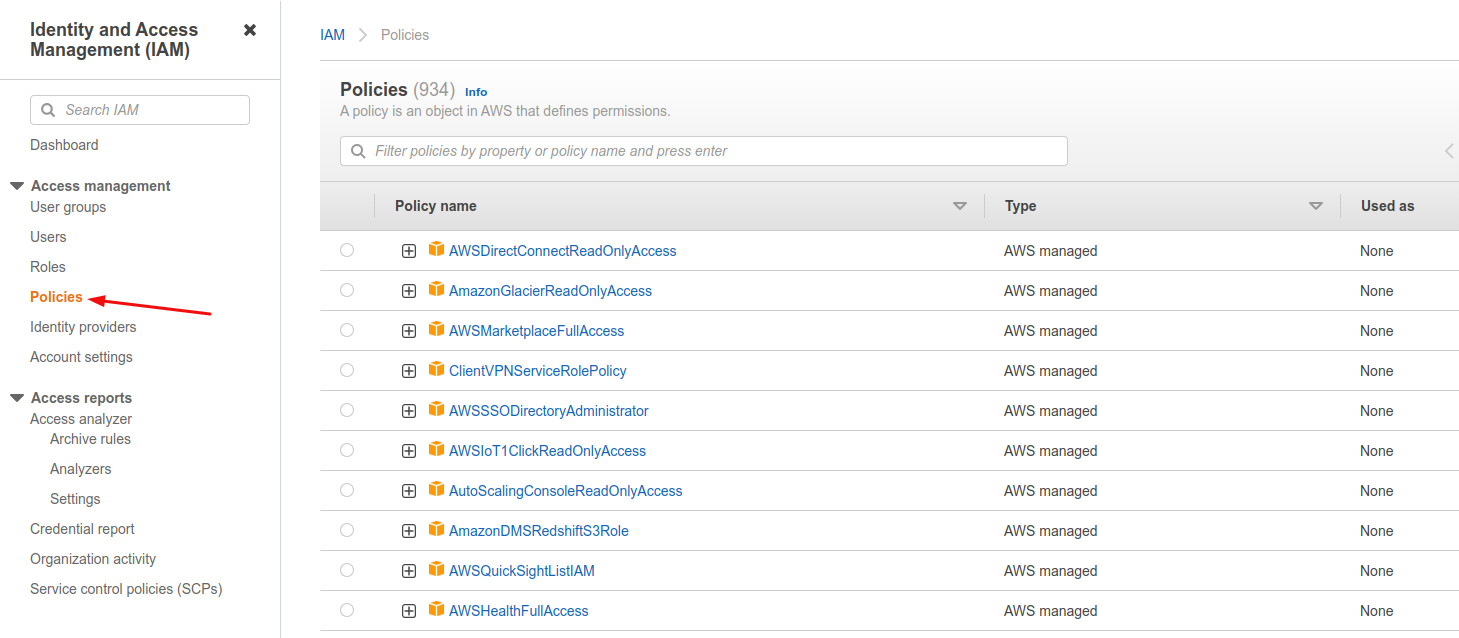Screen dimensions: 1459x638
Task: Click the orange AWSSSODirectoryAdministrator policy icon
Action: tap(436, 409)
